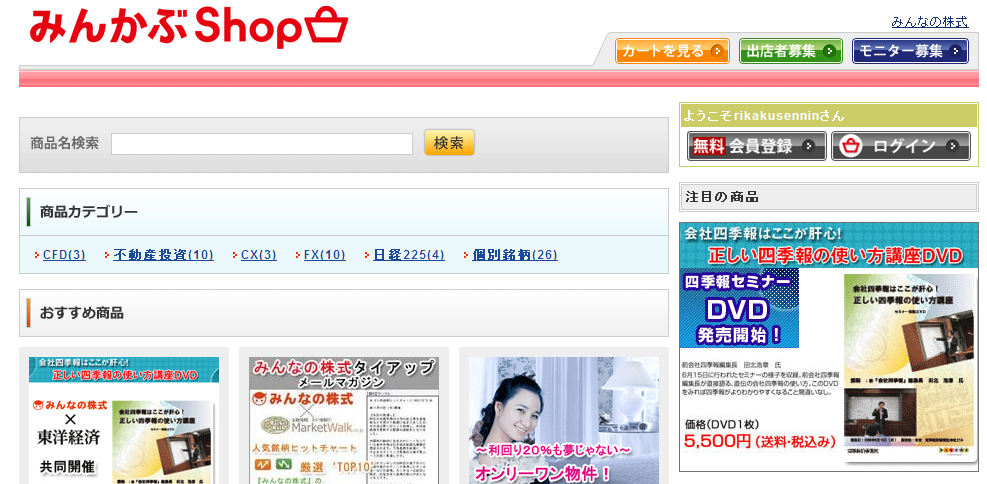The image size is (987, 484).
Task: Open モニター募集 blue button
Action: pos(910,52)
